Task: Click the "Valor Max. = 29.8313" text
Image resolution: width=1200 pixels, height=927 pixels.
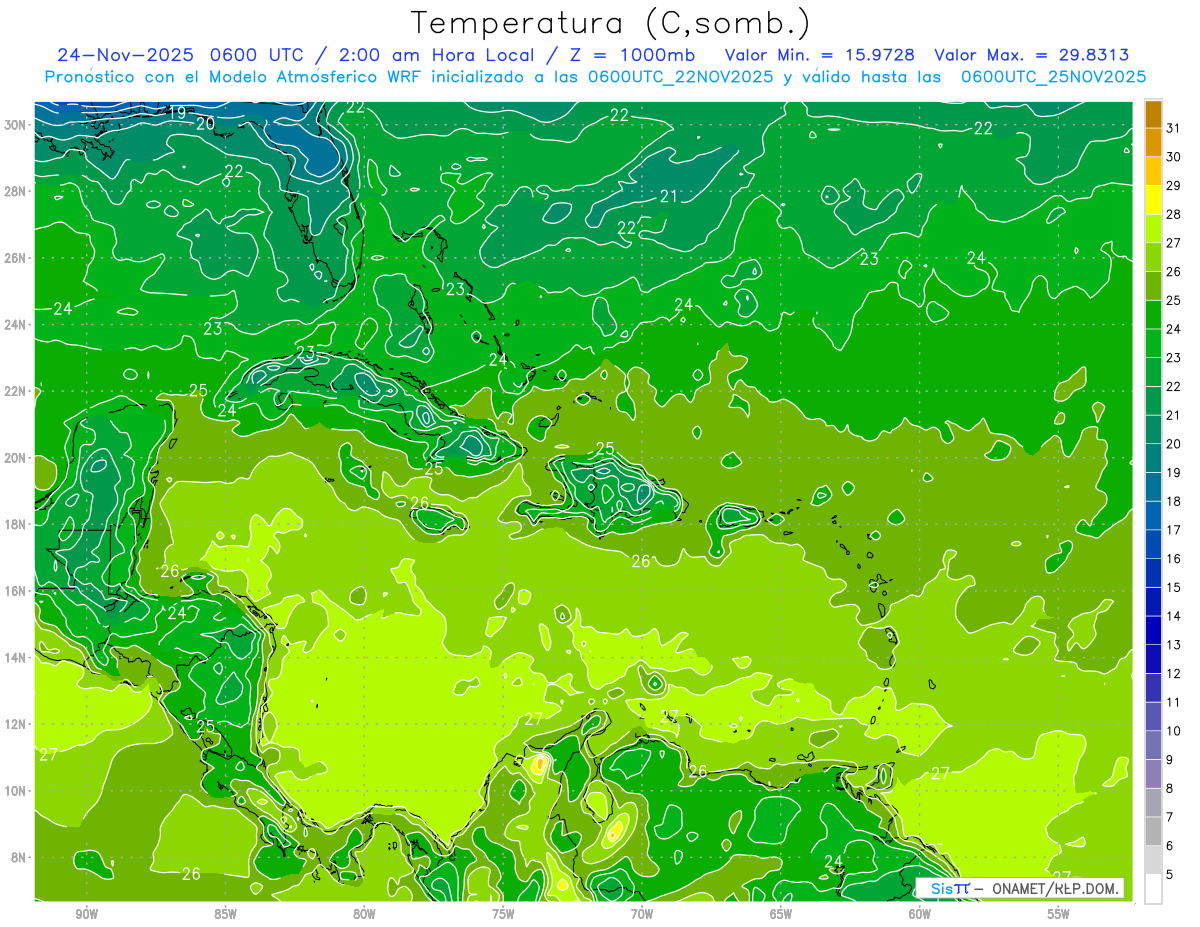Action: [1032, 55]
